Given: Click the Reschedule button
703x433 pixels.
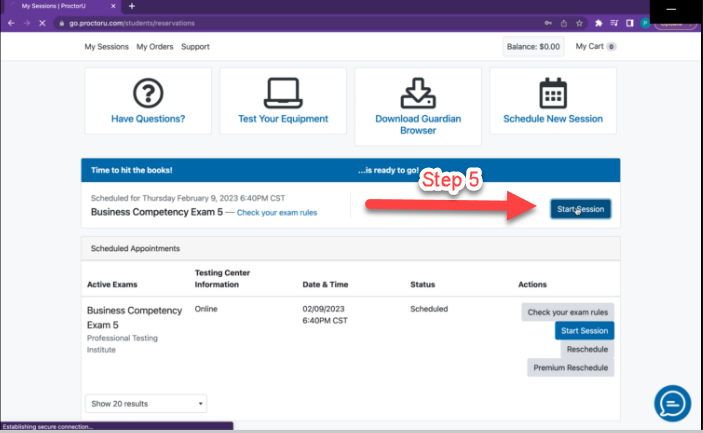Looking at the screenshot, I should pos(587,349).
